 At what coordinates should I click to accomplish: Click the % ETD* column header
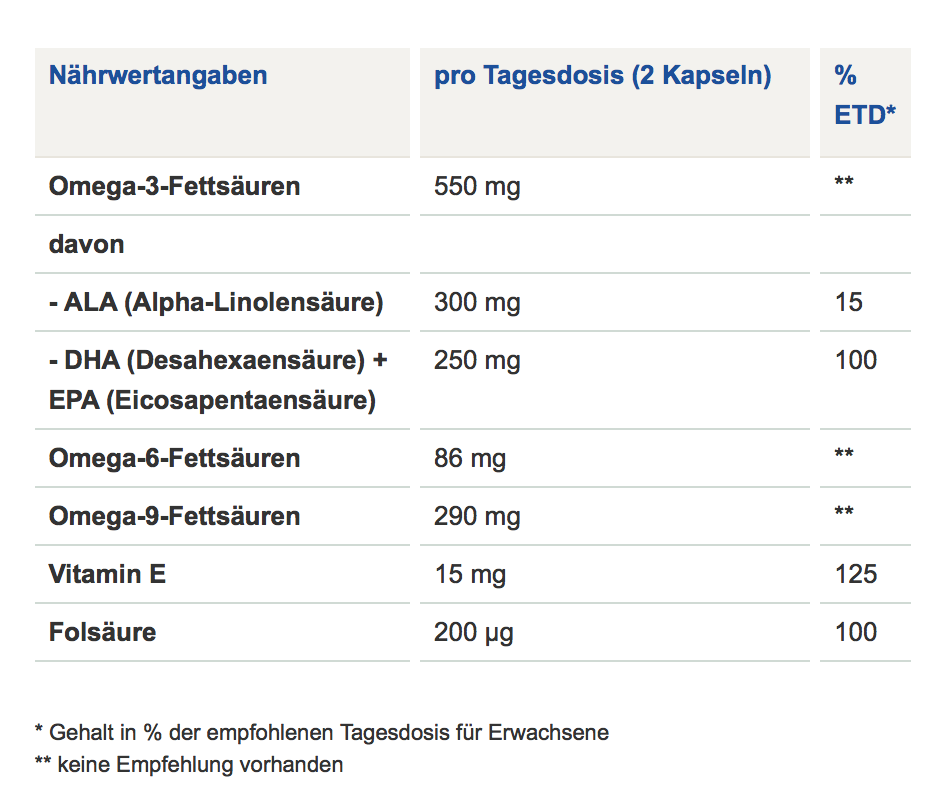coord(864,95)
